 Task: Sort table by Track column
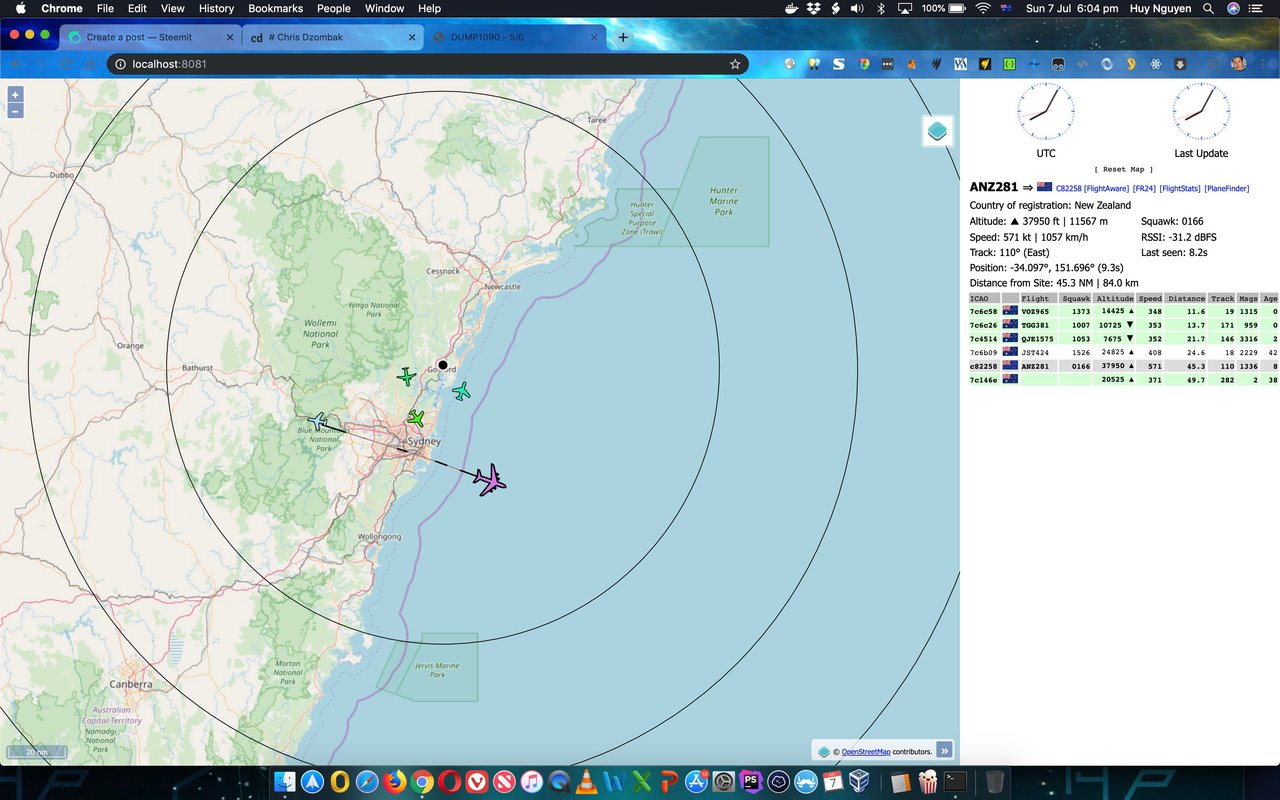[1222, 298]
